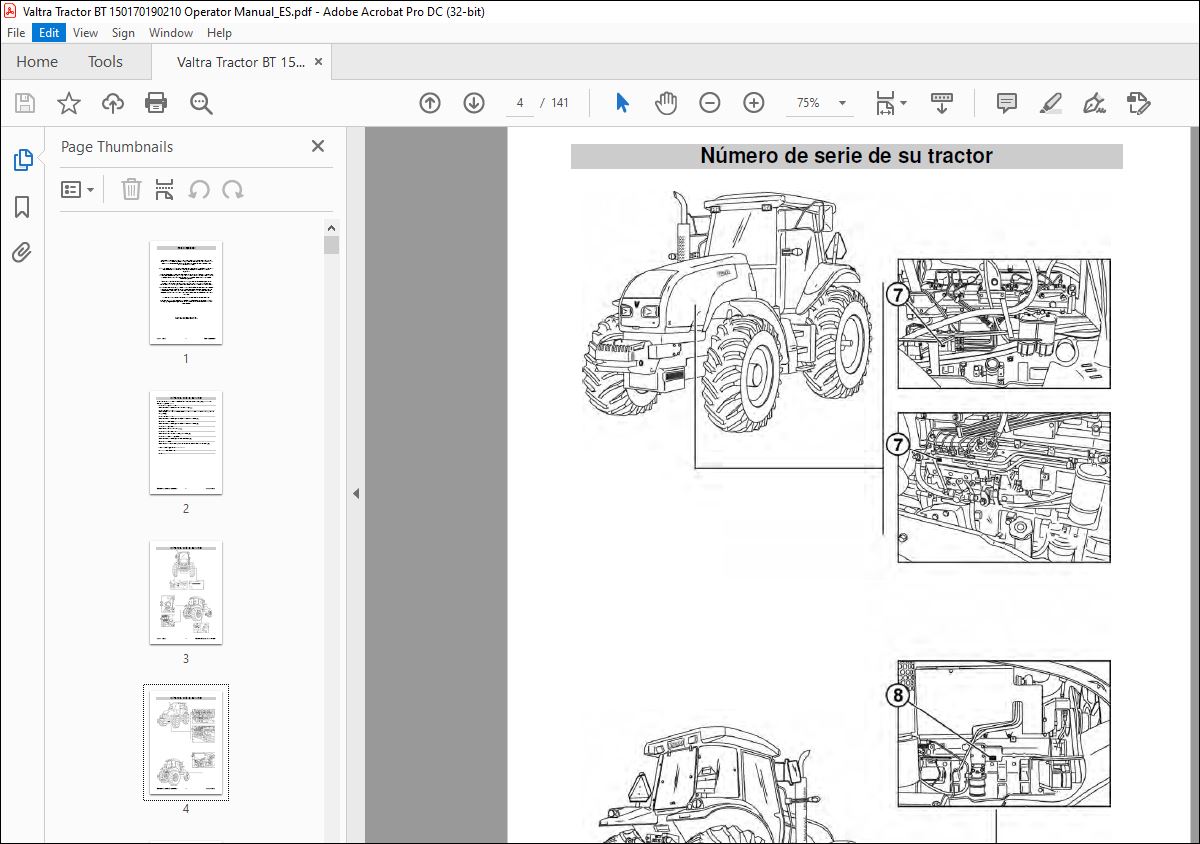The height and width of the screenshot is (844, 1200).
Task: Click the upload to cloud icon
Action: [113, 103]
